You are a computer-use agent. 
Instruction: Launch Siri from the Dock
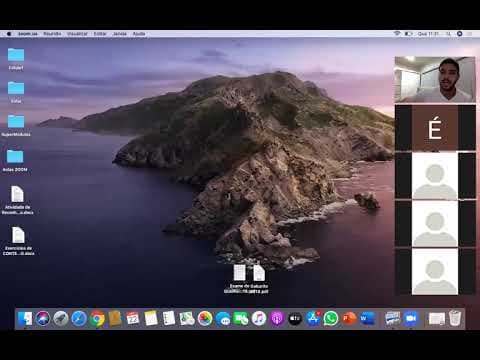click(x=43, y=319)
